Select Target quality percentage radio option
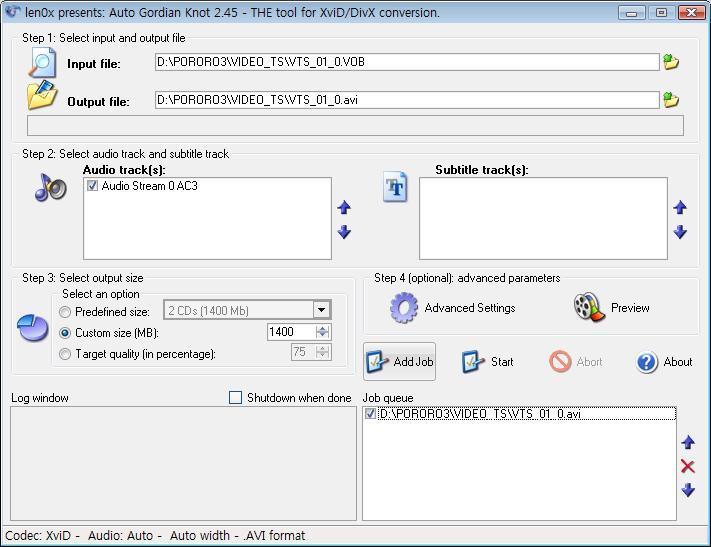The width and height of the screenshot is (711, 547). point(65,354)
